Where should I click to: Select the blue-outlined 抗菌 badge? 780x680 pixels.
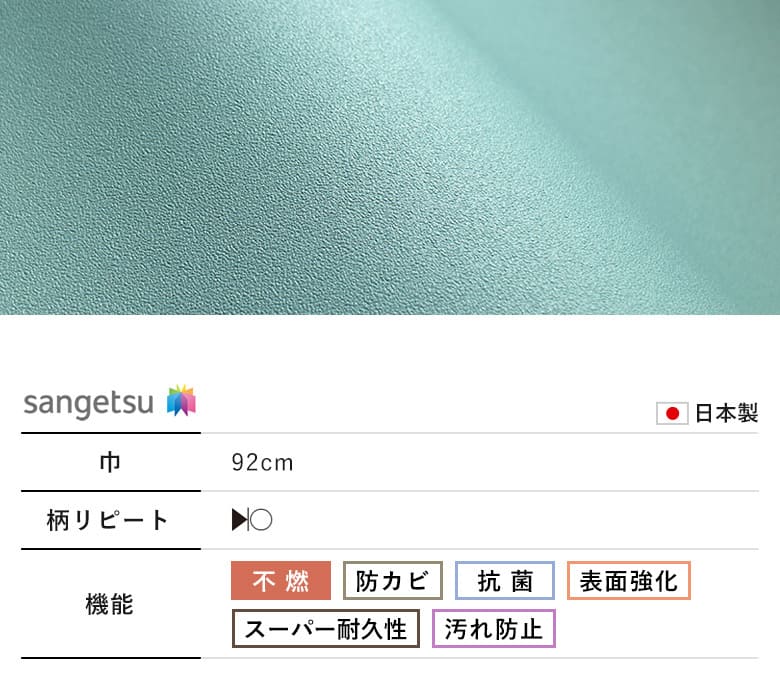tap(505, 581)
